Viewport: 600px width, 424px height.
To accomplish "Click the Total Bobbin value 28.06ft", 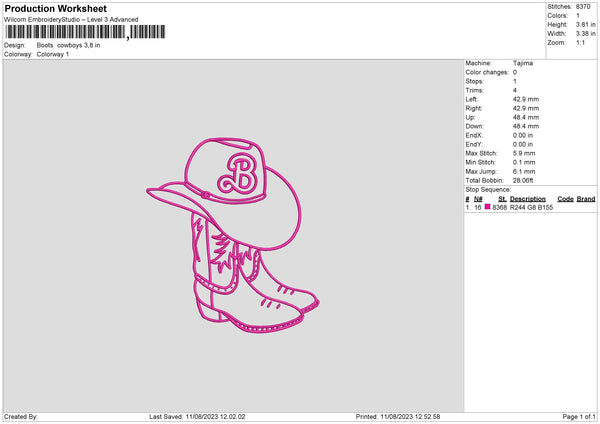I will tap(523, 180).
